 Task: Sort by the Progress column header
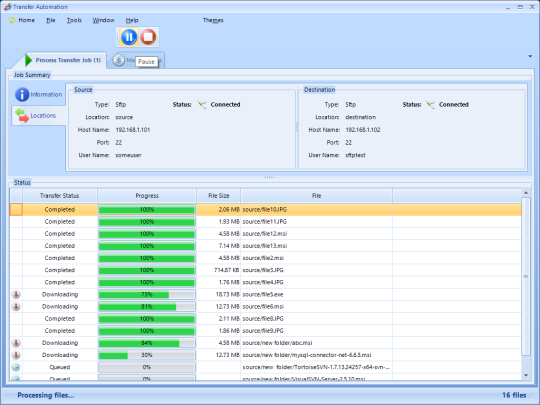tap(147, 196)
